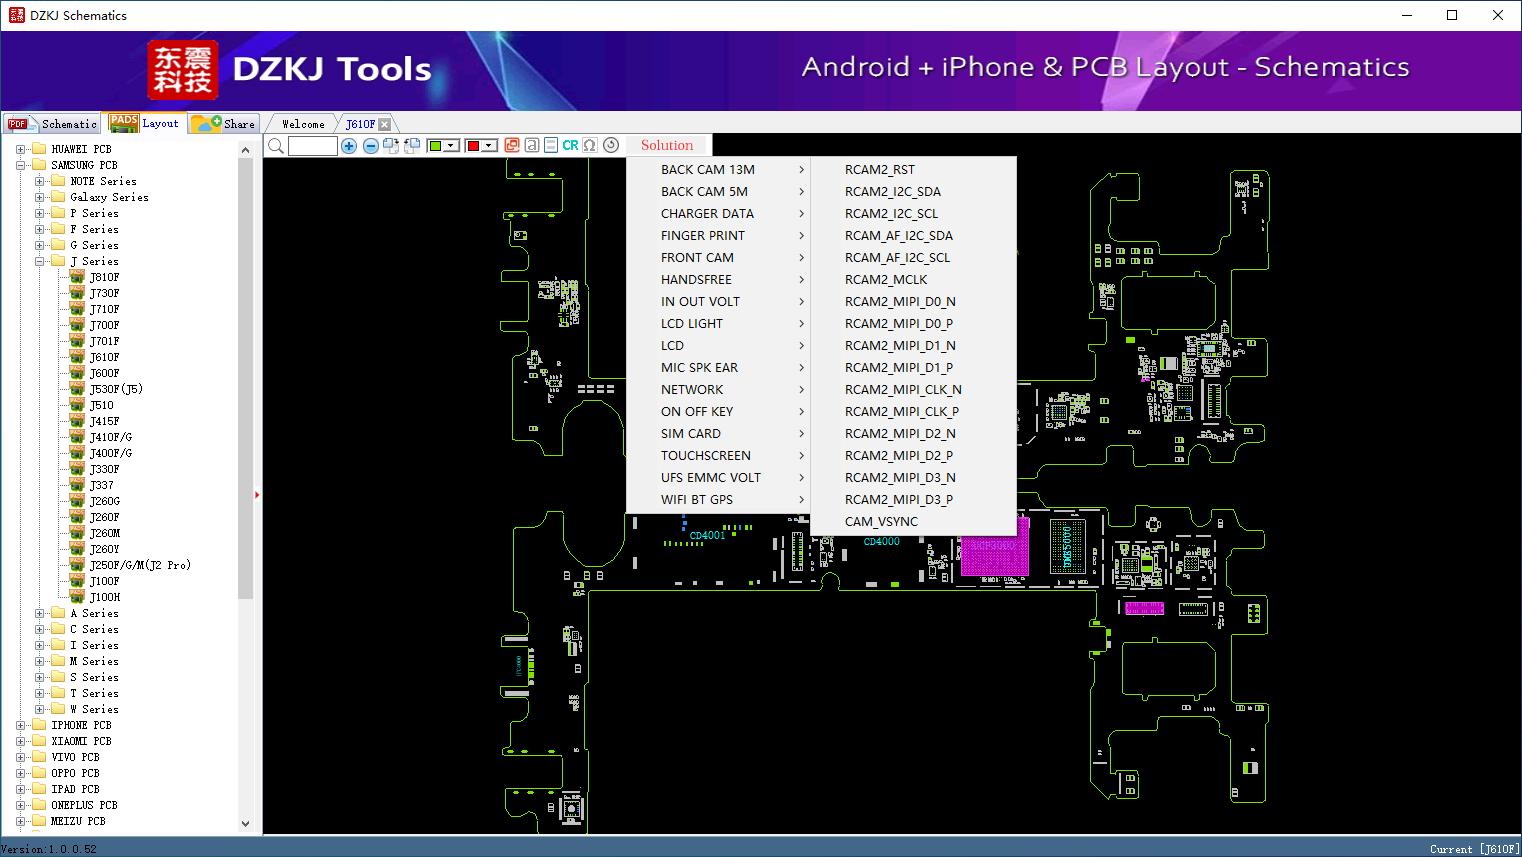Image resolution: width=1522 pixels, height=857 pixels.
Task: Select RCAM_AF_I2C_SDA signal
Action: tap(914, 236)
